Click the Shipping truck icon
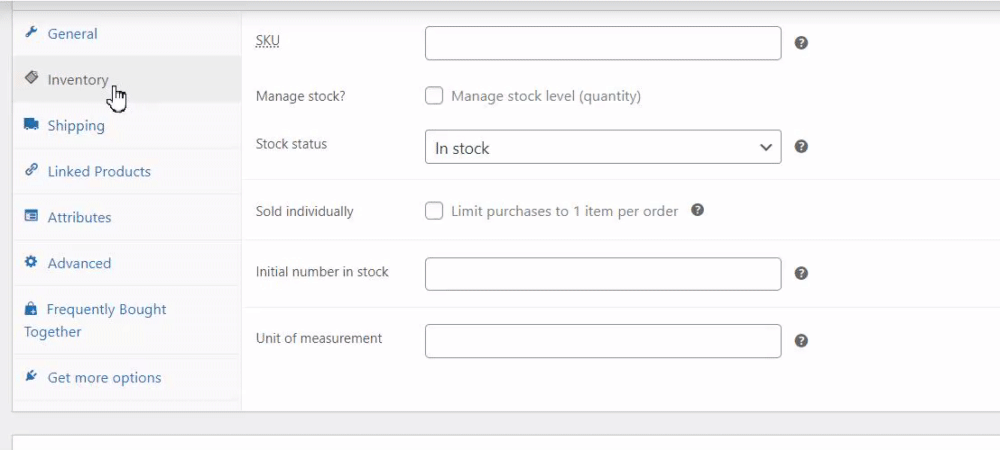This screenshot has height=450, width=1000. pos(31,124)
